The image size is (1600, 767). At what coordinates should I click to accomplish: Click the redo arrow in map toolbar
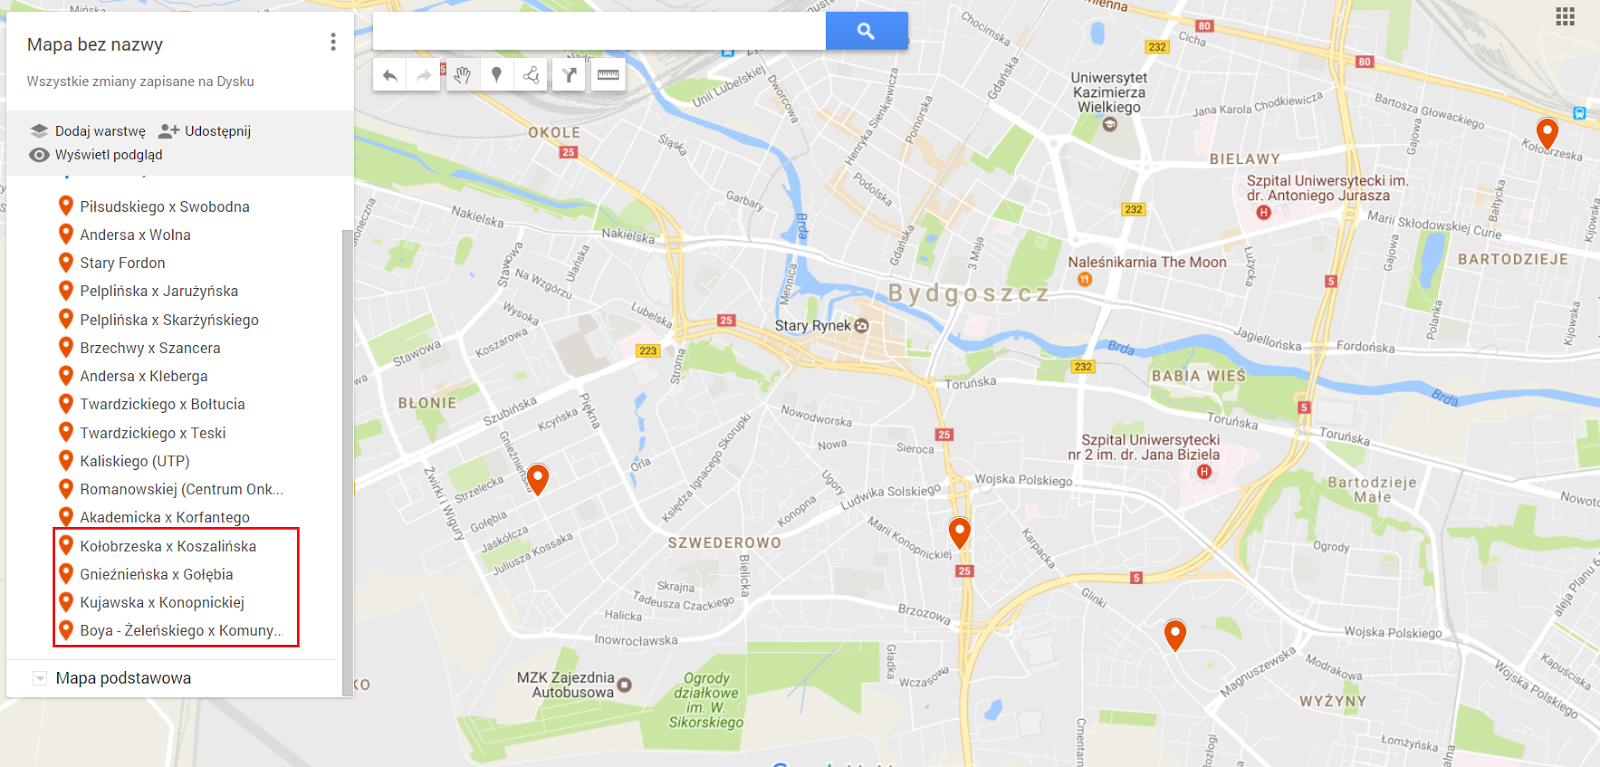click(424, 75)
